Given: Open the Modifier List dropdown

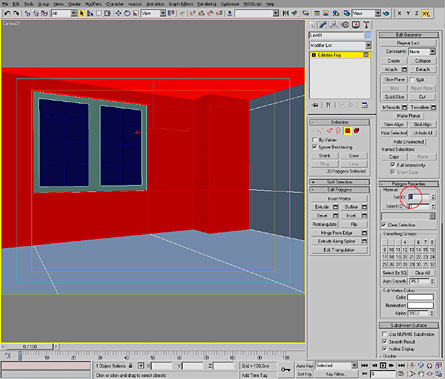Looking at the screenshot, I should point(340,45).
